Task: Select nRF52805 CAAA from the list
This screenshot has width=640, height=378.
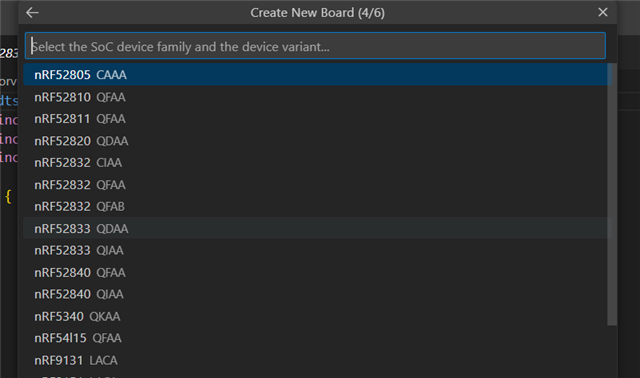Action: point(317,75)
